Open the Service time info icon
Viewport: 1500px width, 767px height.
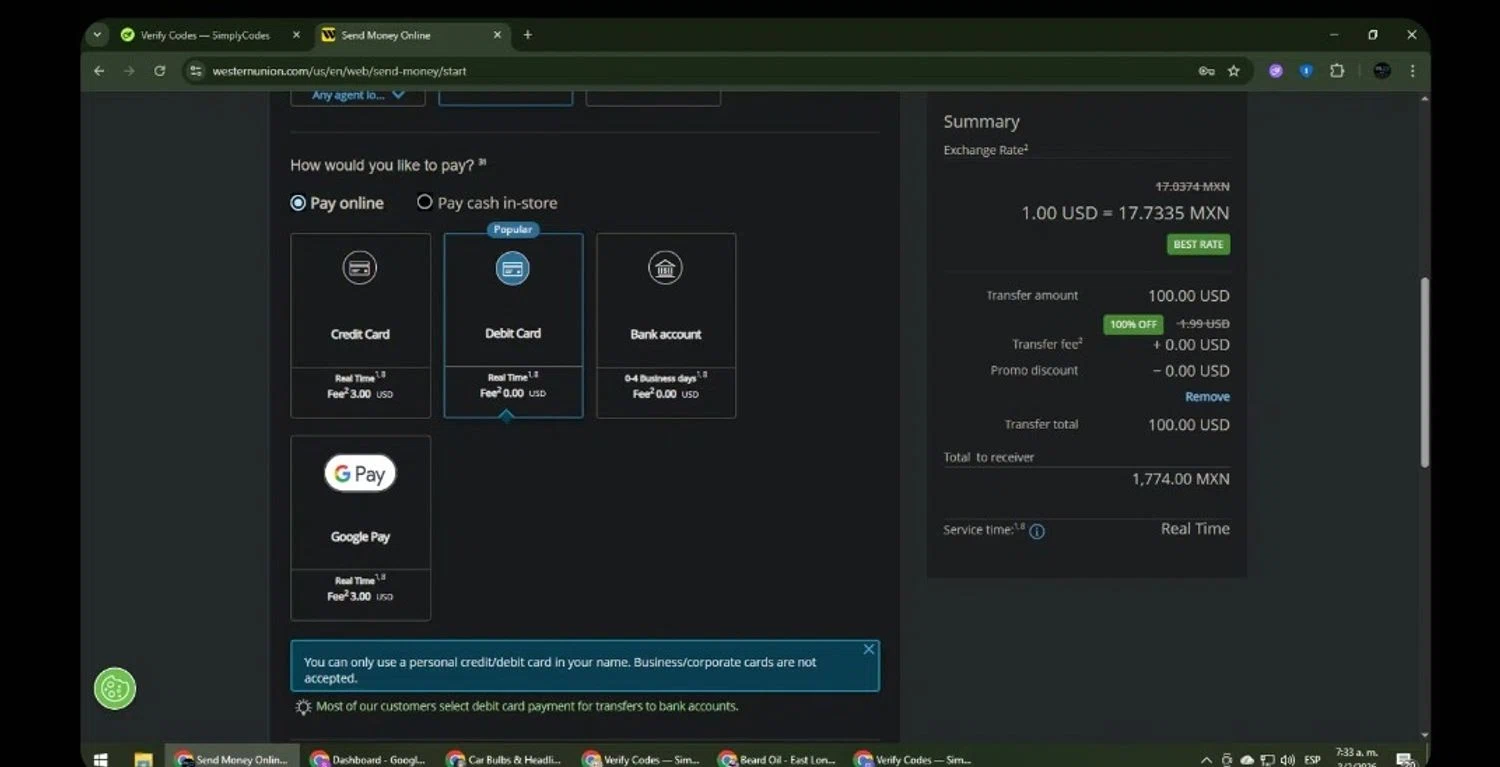click(x=1037, y=531)
